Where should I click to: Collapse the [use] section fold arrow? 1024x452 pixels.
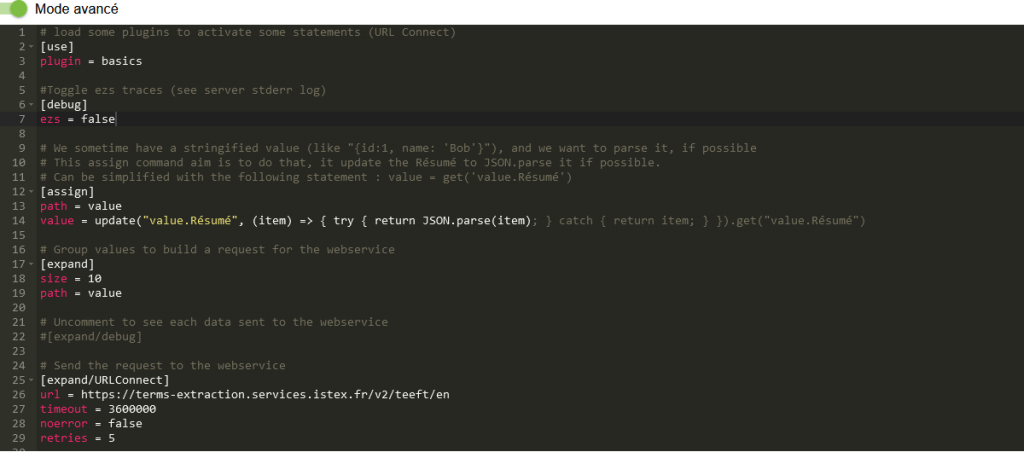tap(32, 47)
